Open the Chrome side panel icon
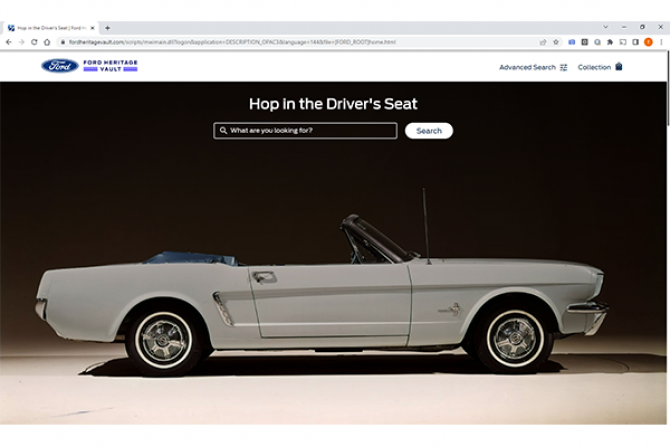Viewport: 670px width, 447px height. pyautogui.click(x=635, y=42)
